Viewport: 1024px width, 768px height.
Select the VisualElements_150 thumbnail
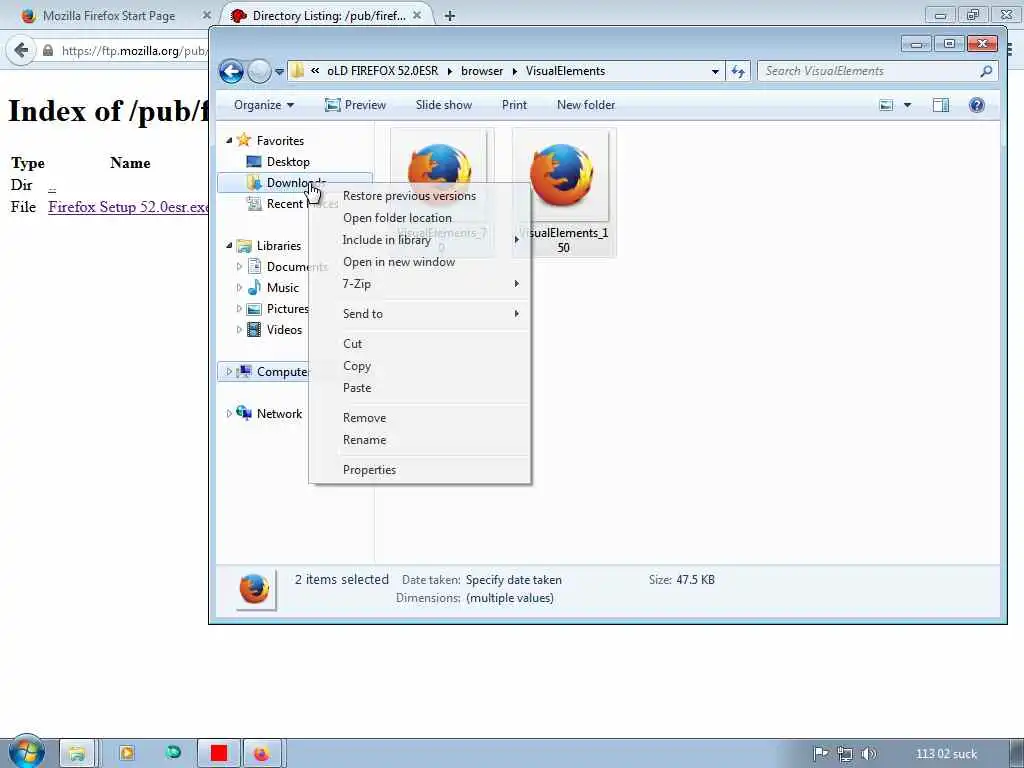pyautogui.click(x=563, y=176)
